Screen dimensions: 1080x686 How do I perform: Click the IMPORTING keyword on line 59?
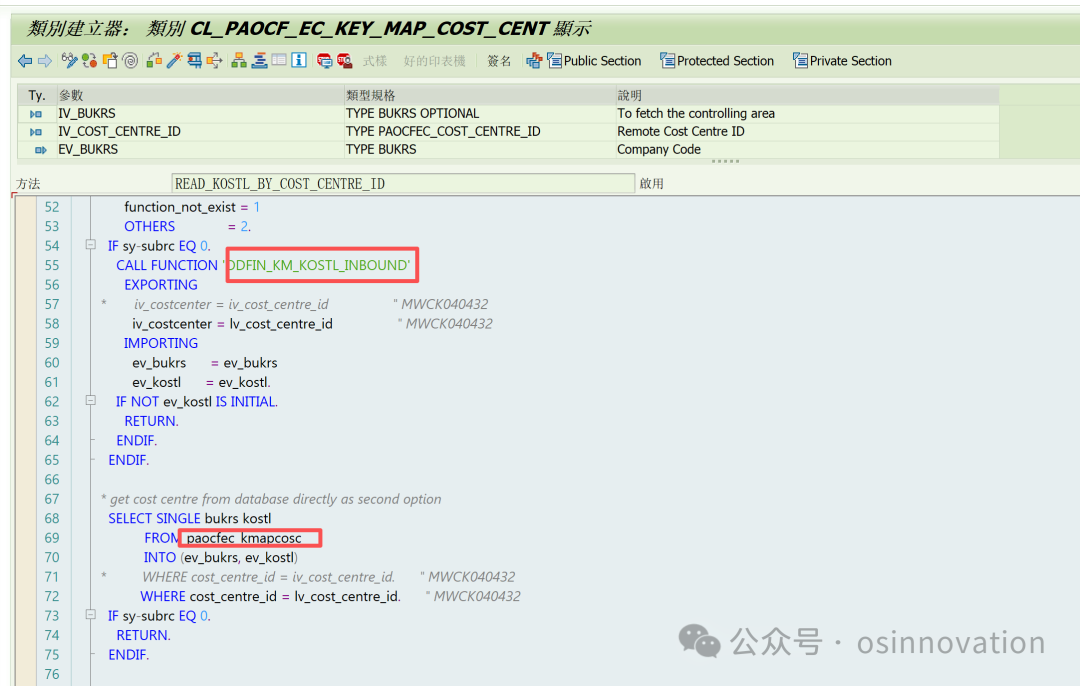160,343
